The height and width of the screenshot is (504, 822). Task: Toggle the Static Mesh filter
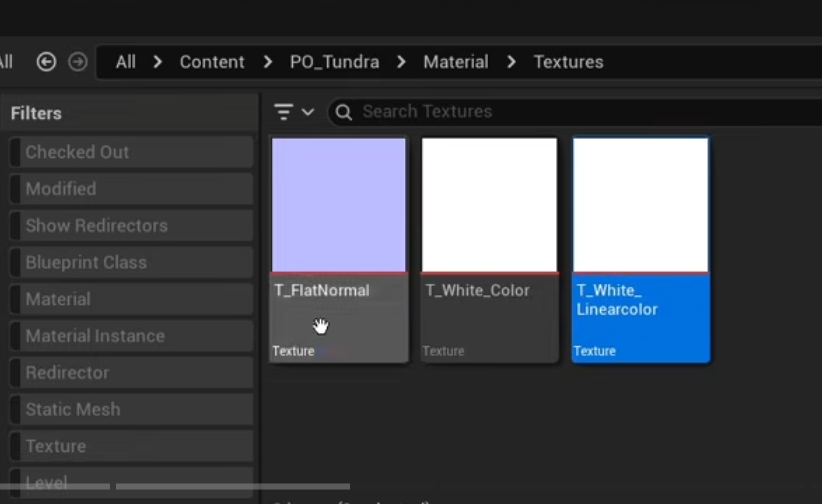[131, 409]
